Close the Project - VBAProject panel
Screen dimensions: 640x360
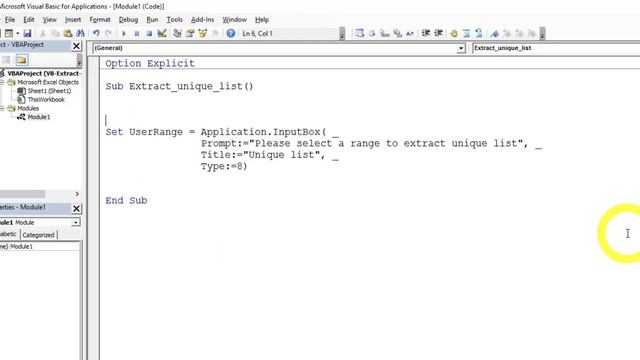tap(76, 46)
